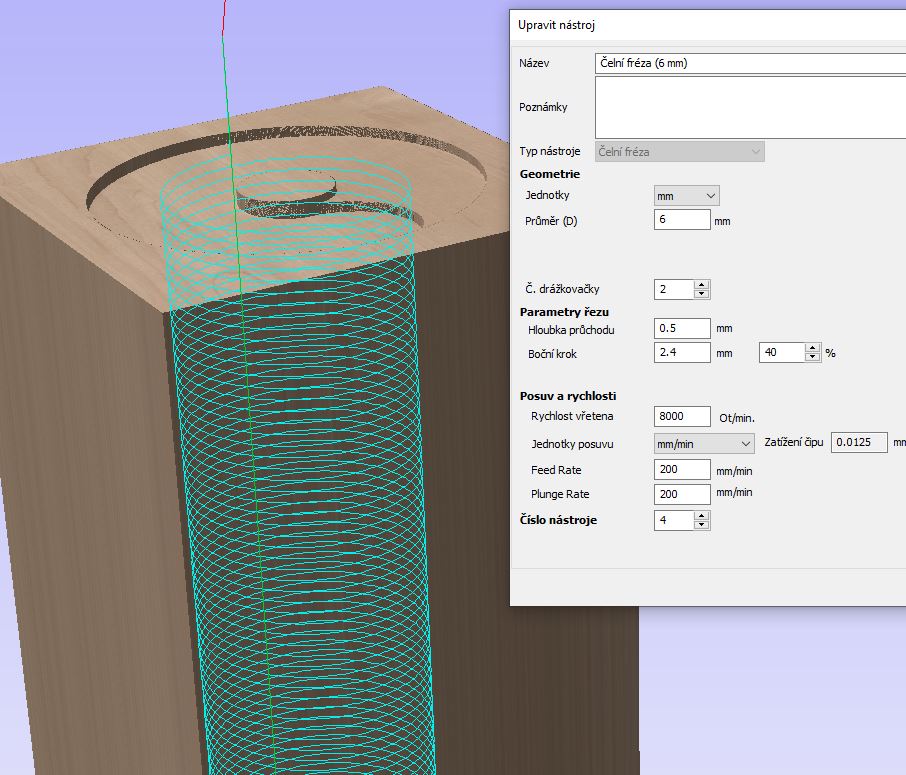This screenshot has width=906, height=775.
Task: Select the Rychlost vřetena spindle speed field
Action: point(682,416)
